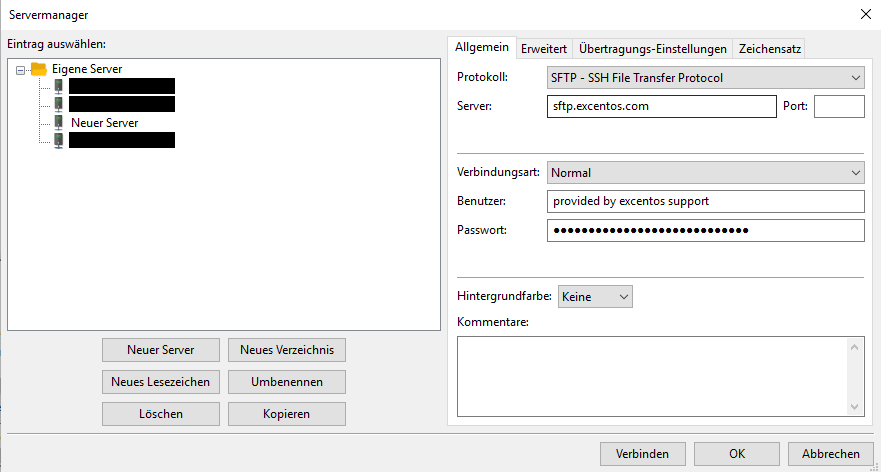Confirm with the OK button
This screenshot has width=881, height=472.
point(737,453)
